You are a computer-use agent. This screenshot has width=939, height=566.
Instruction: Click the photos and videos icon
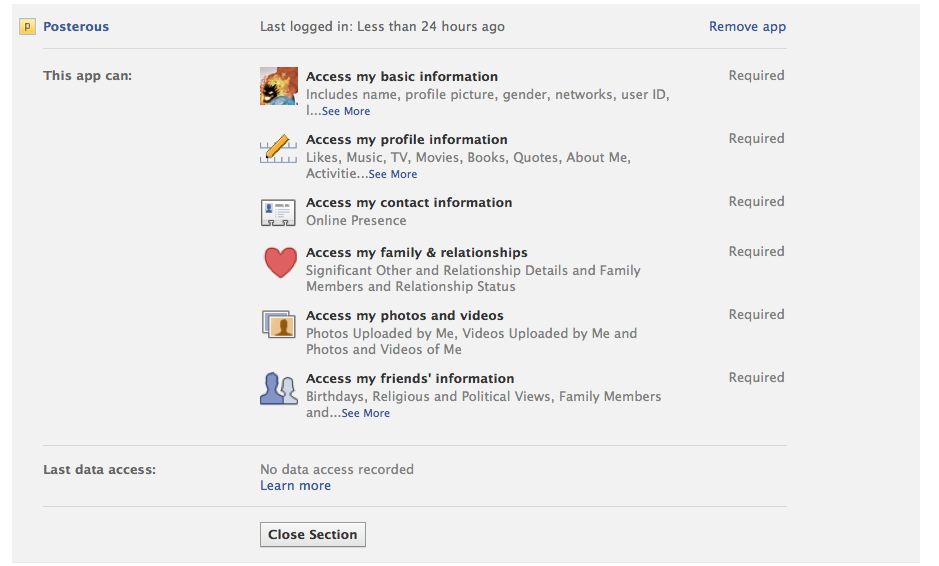click(279, 325)
